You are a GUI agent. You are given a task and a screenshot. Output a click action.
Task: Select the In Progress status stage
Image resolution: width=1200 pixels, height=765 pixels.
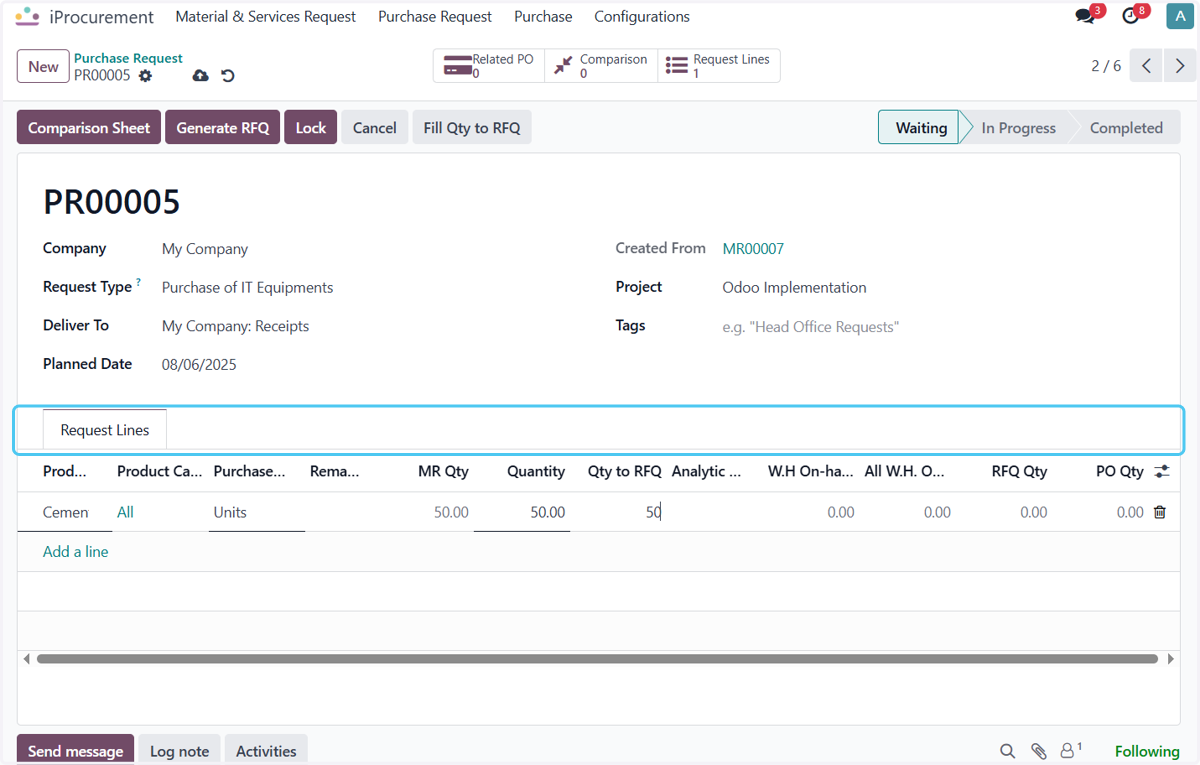pyautogui.click(x=1018, y=128)
